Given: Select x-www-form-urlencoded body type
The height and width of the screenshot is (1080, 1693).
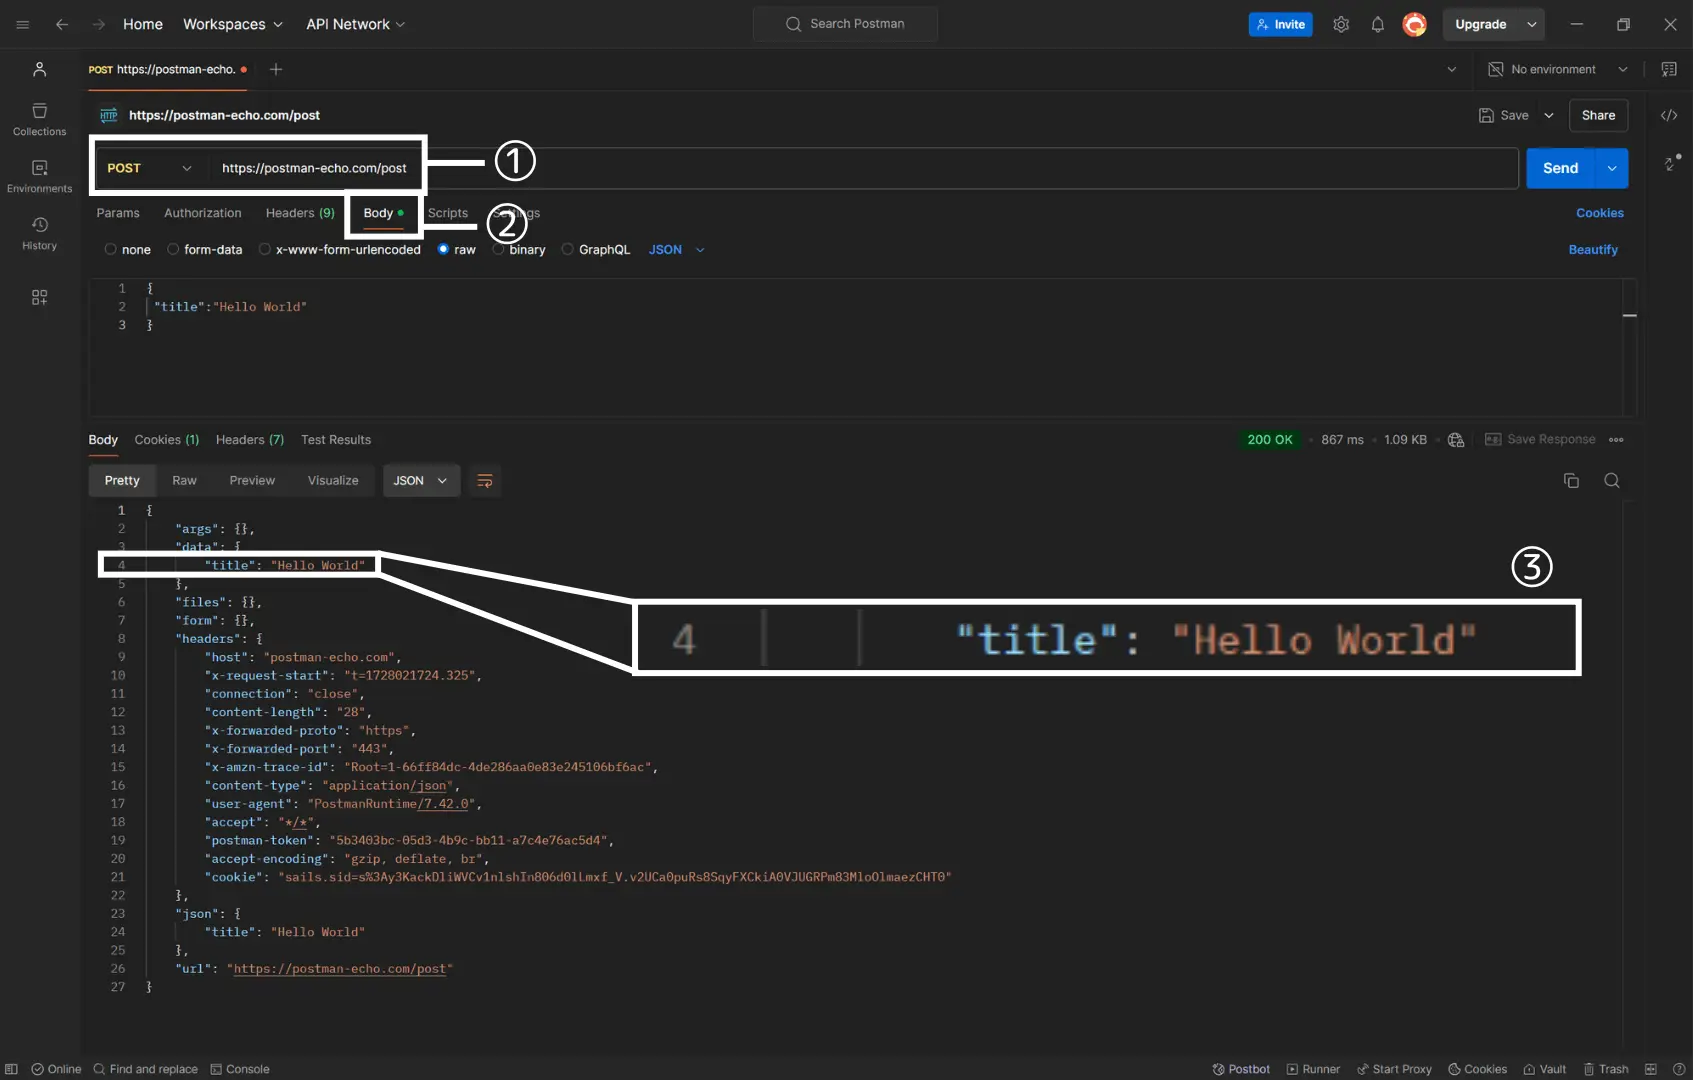Looking at the screenshot, I should (340, 250).
